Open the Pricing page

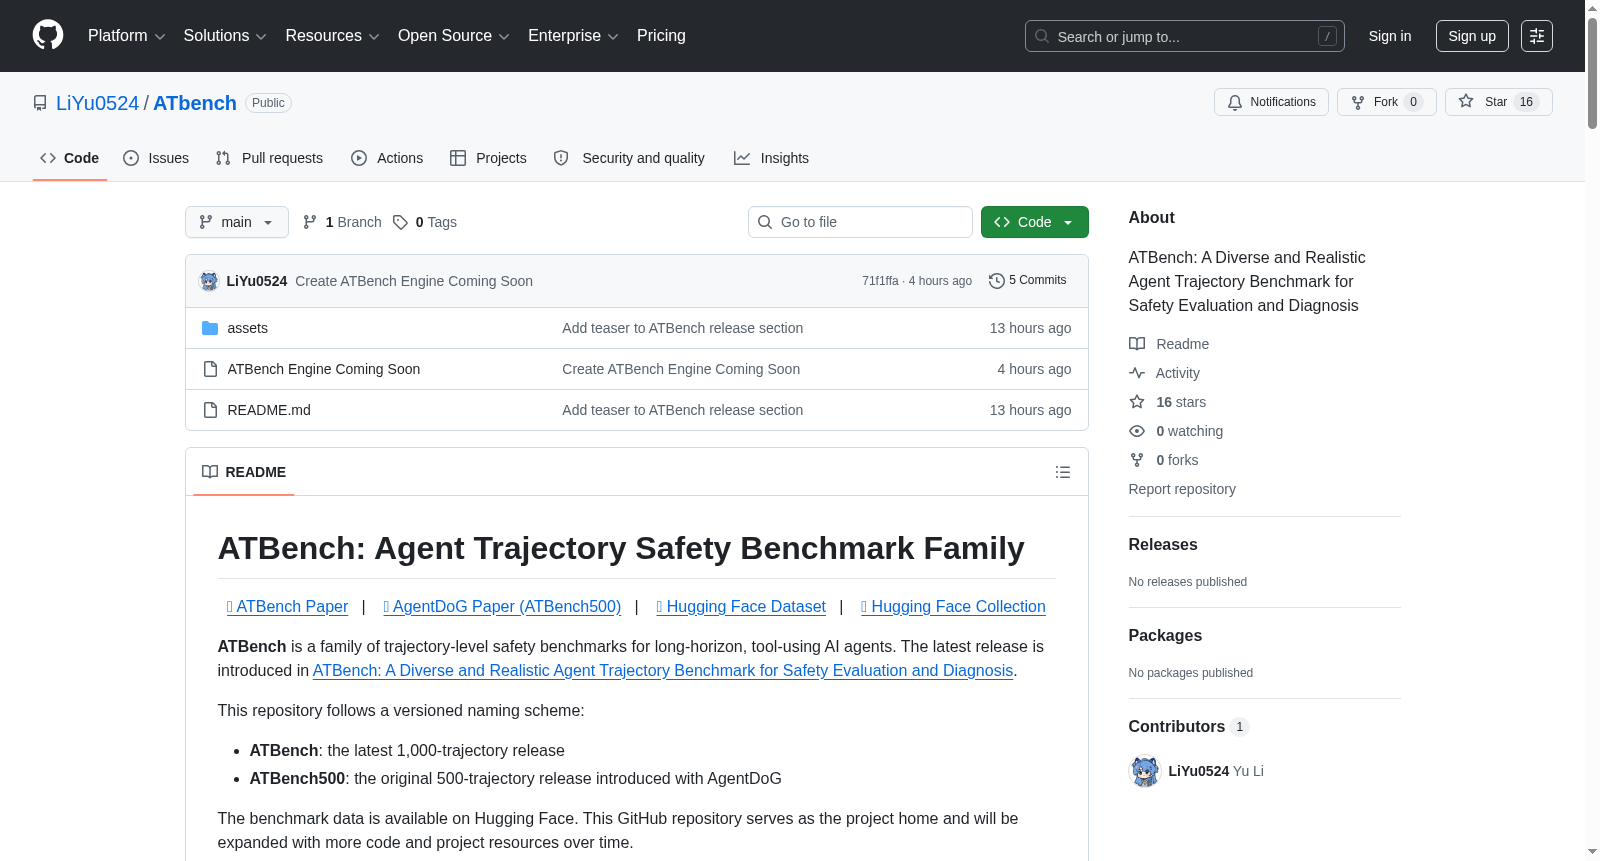(x=661, y=36)
